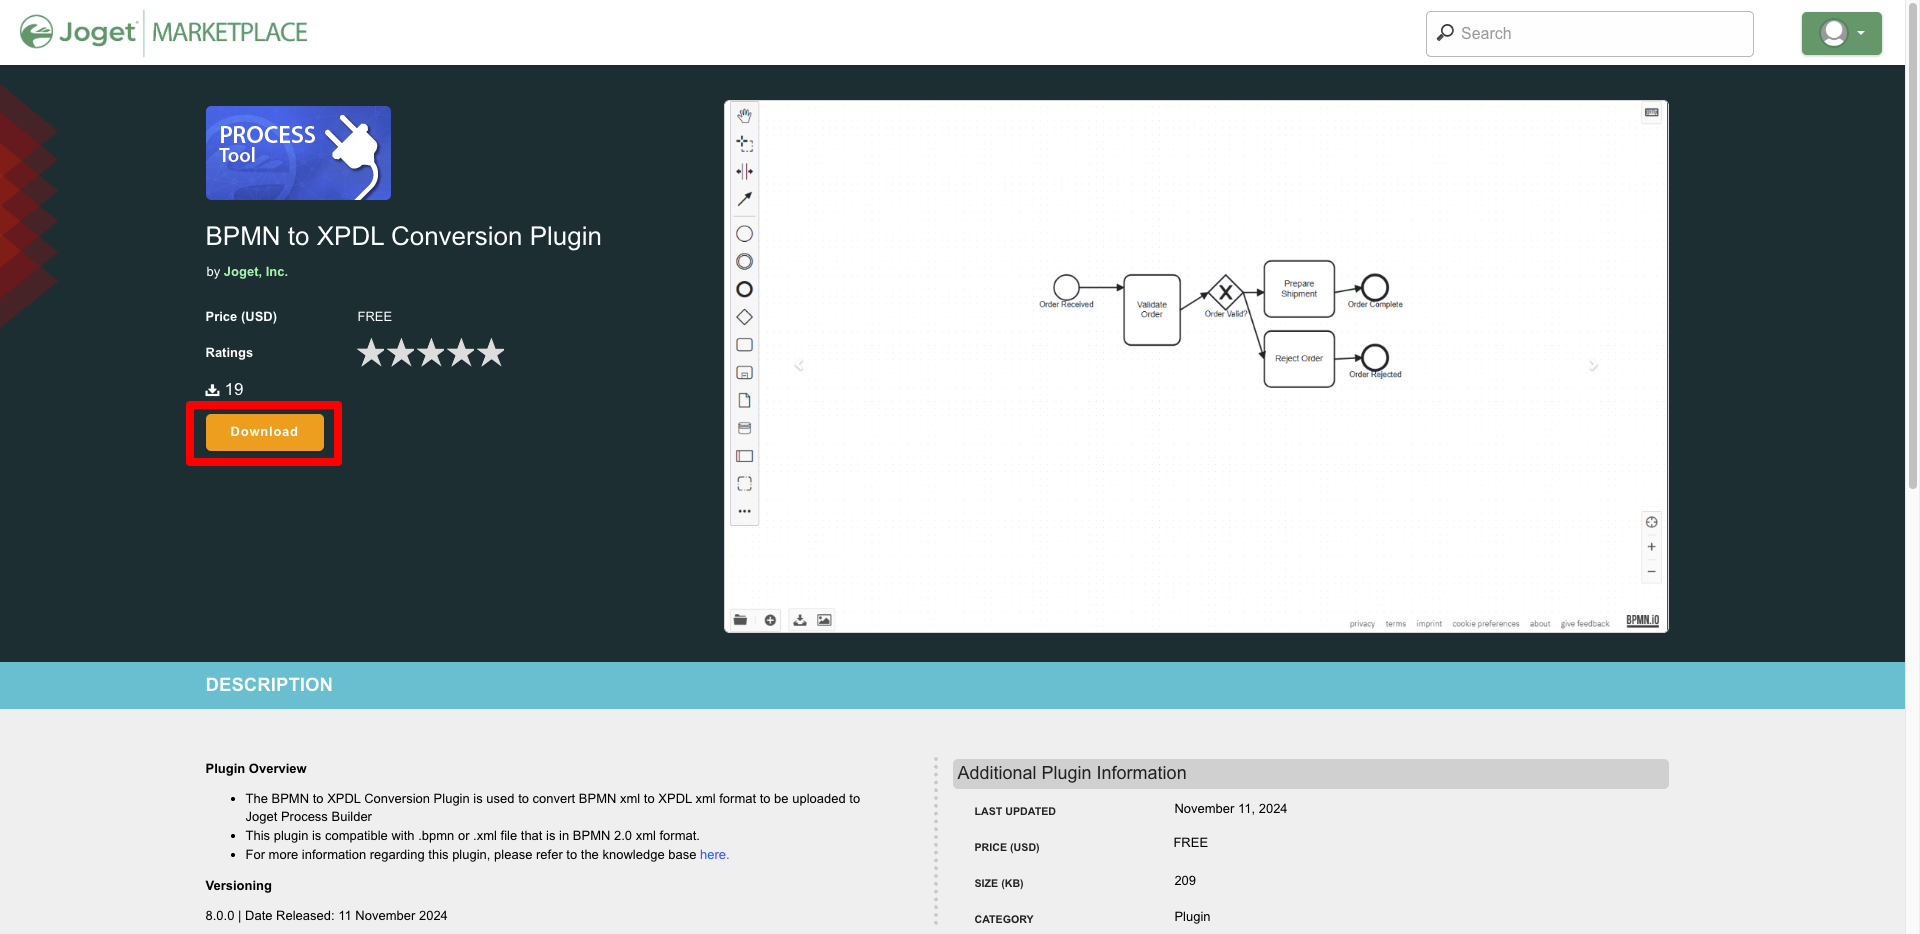Click the size value '209'

click(x=1185, y=881)
